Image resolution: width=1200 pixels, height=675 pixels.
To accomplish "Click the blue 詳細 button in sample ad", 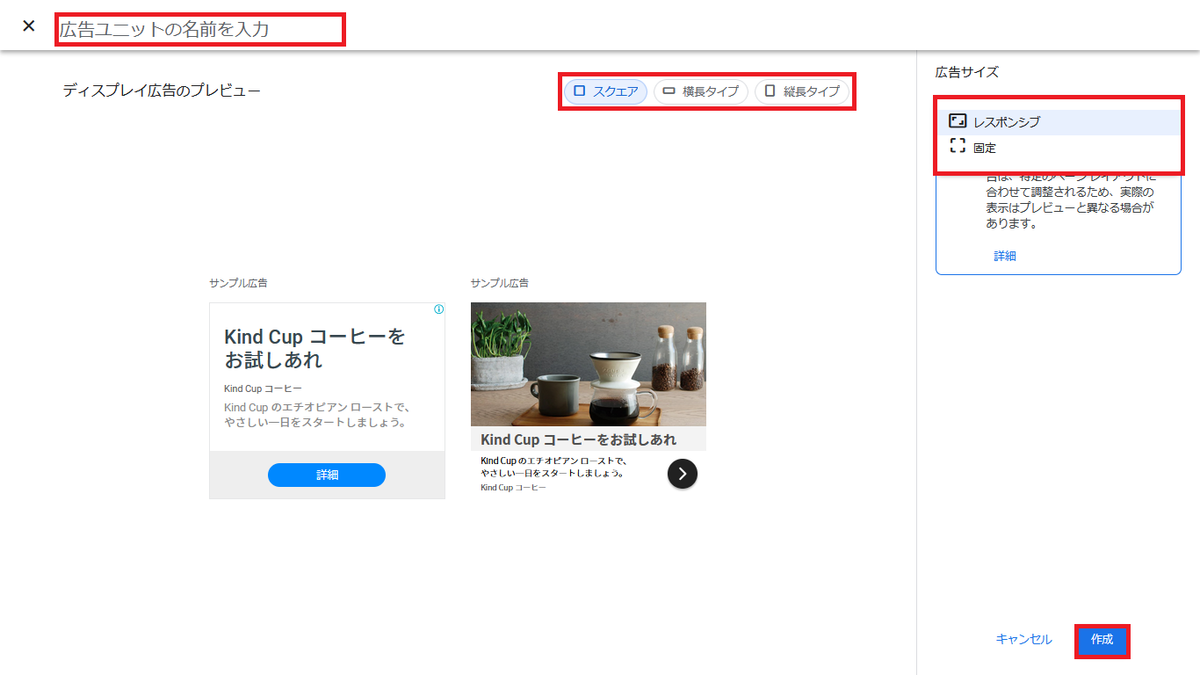I will point(327,475).
